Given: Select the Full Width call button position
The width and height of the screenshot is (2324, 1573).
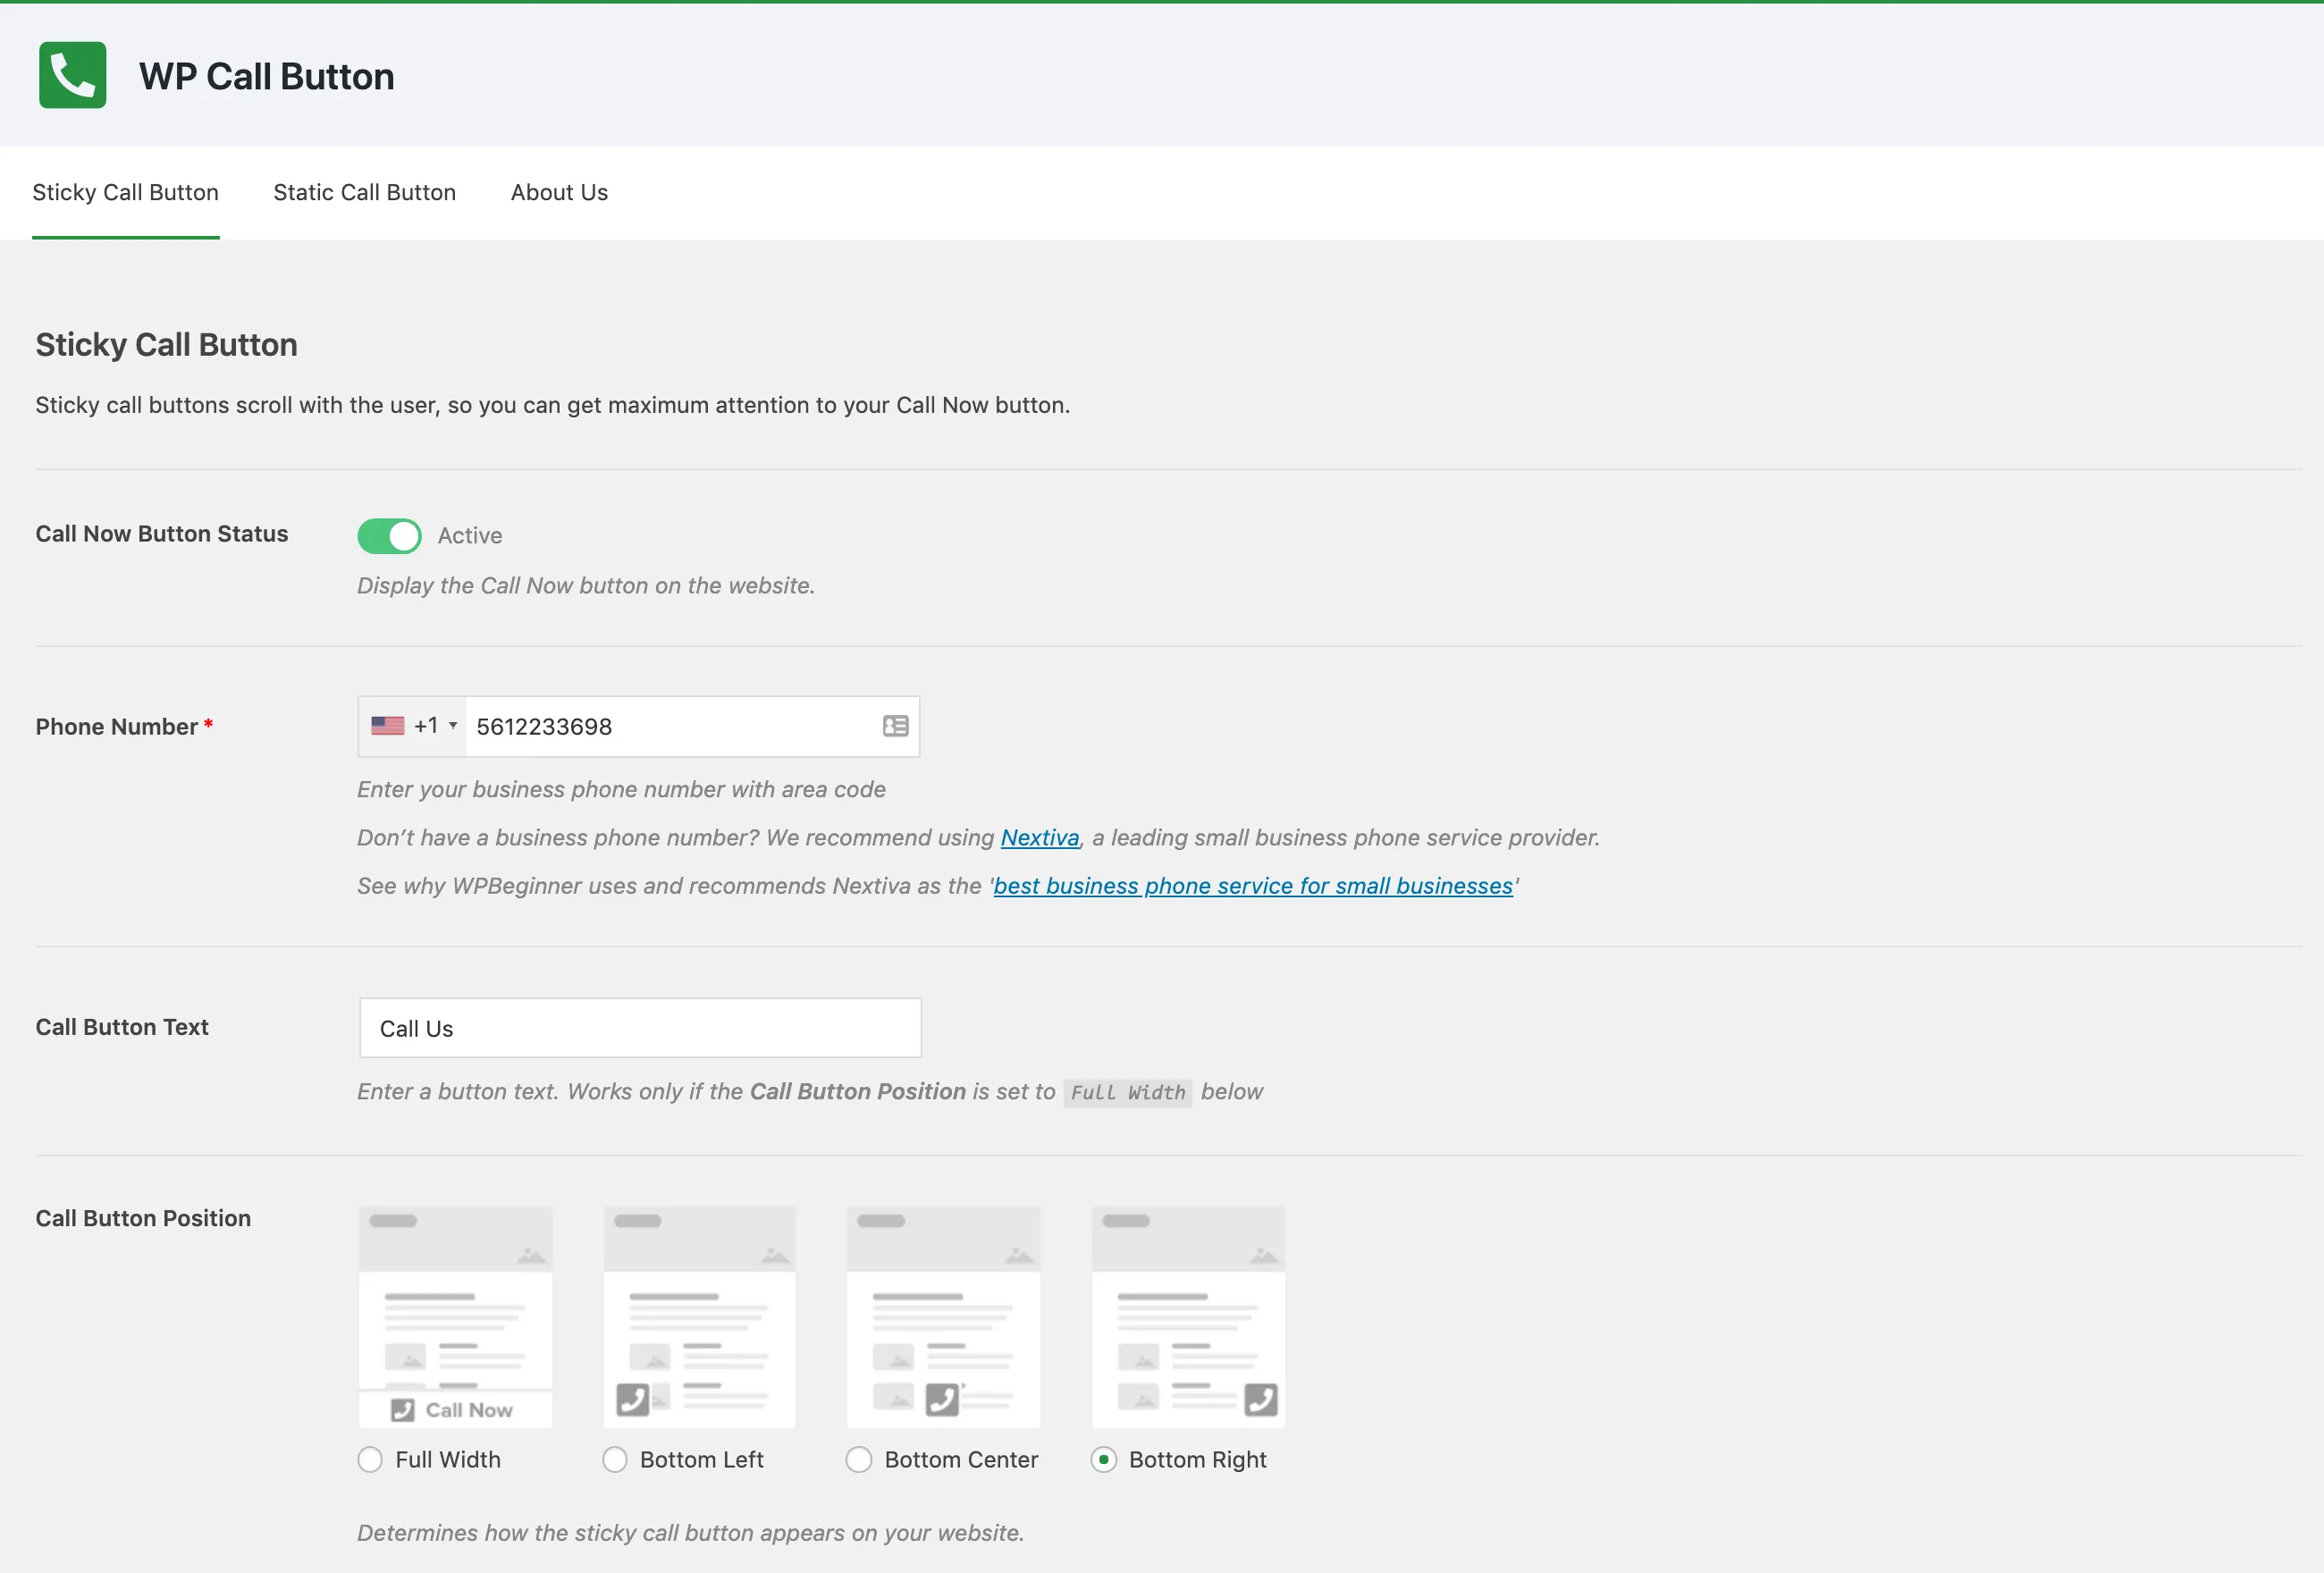Looking at the screenshot, I should point(370,1459).
